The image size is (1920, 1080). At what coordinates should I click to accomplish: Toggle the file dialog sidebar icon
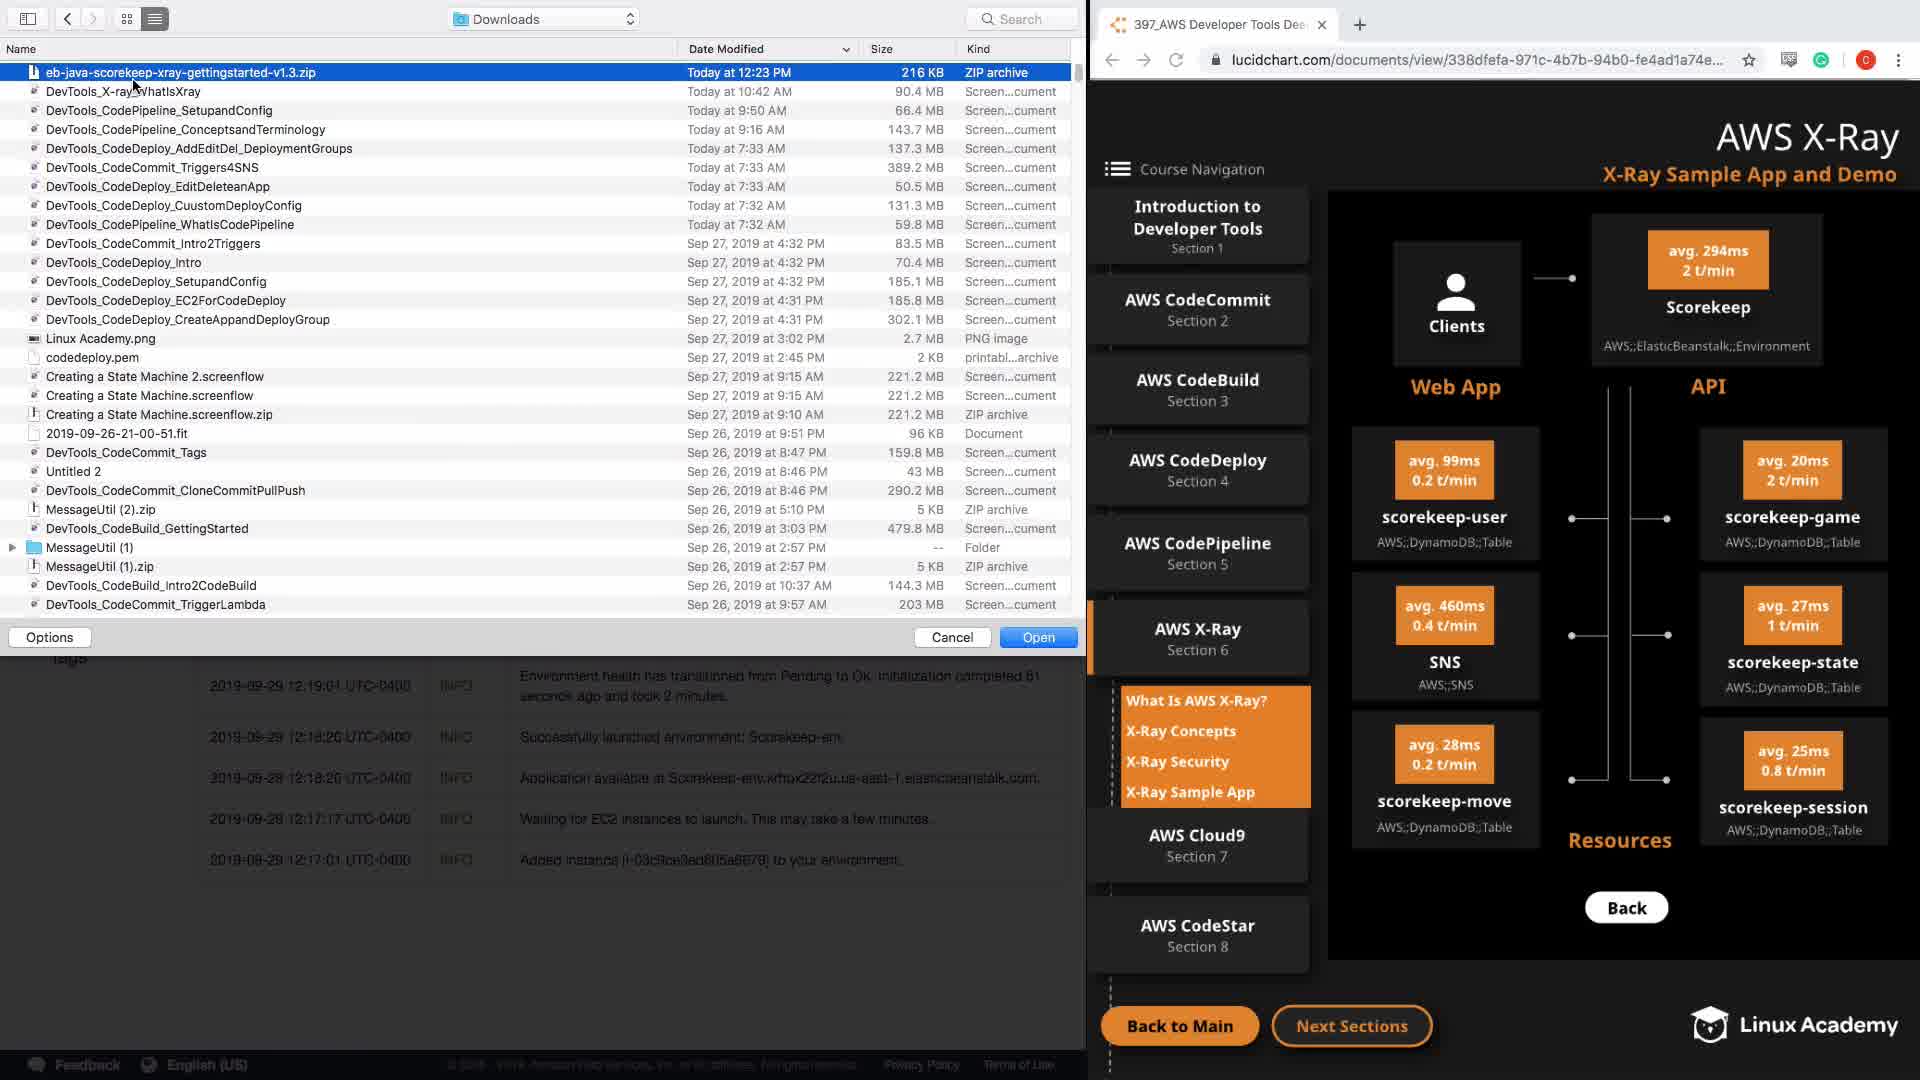tap(28, 19)
